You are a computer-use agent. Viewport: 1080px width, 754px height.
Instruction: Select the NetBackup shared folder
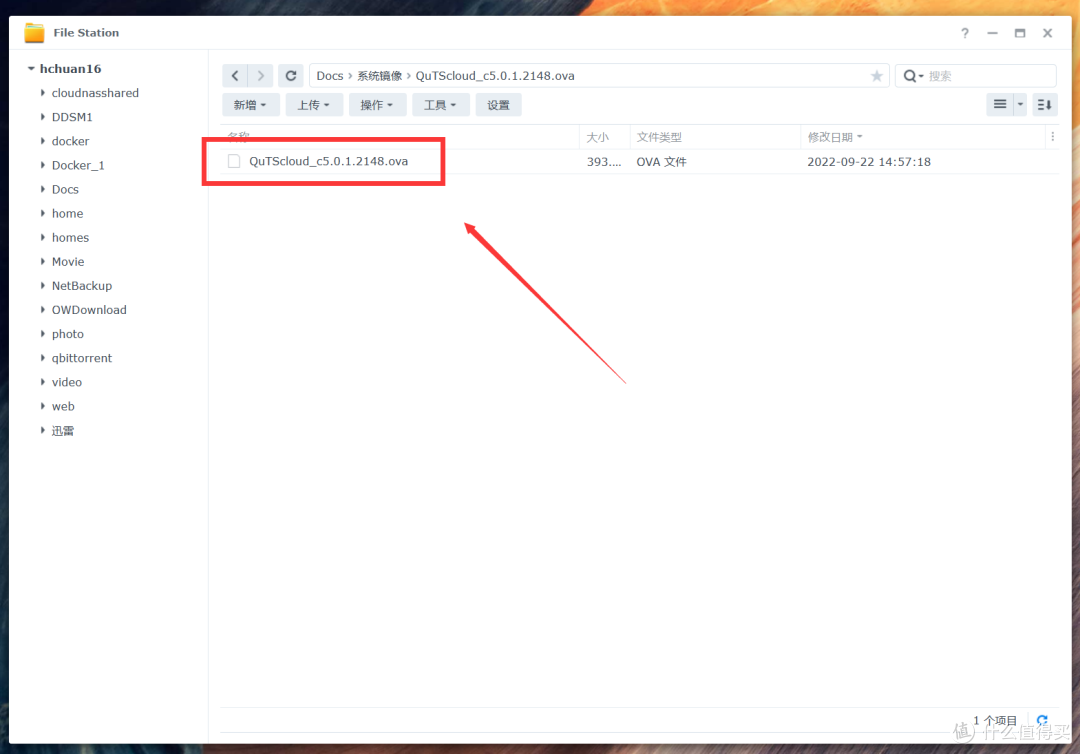tap(82, 286)
